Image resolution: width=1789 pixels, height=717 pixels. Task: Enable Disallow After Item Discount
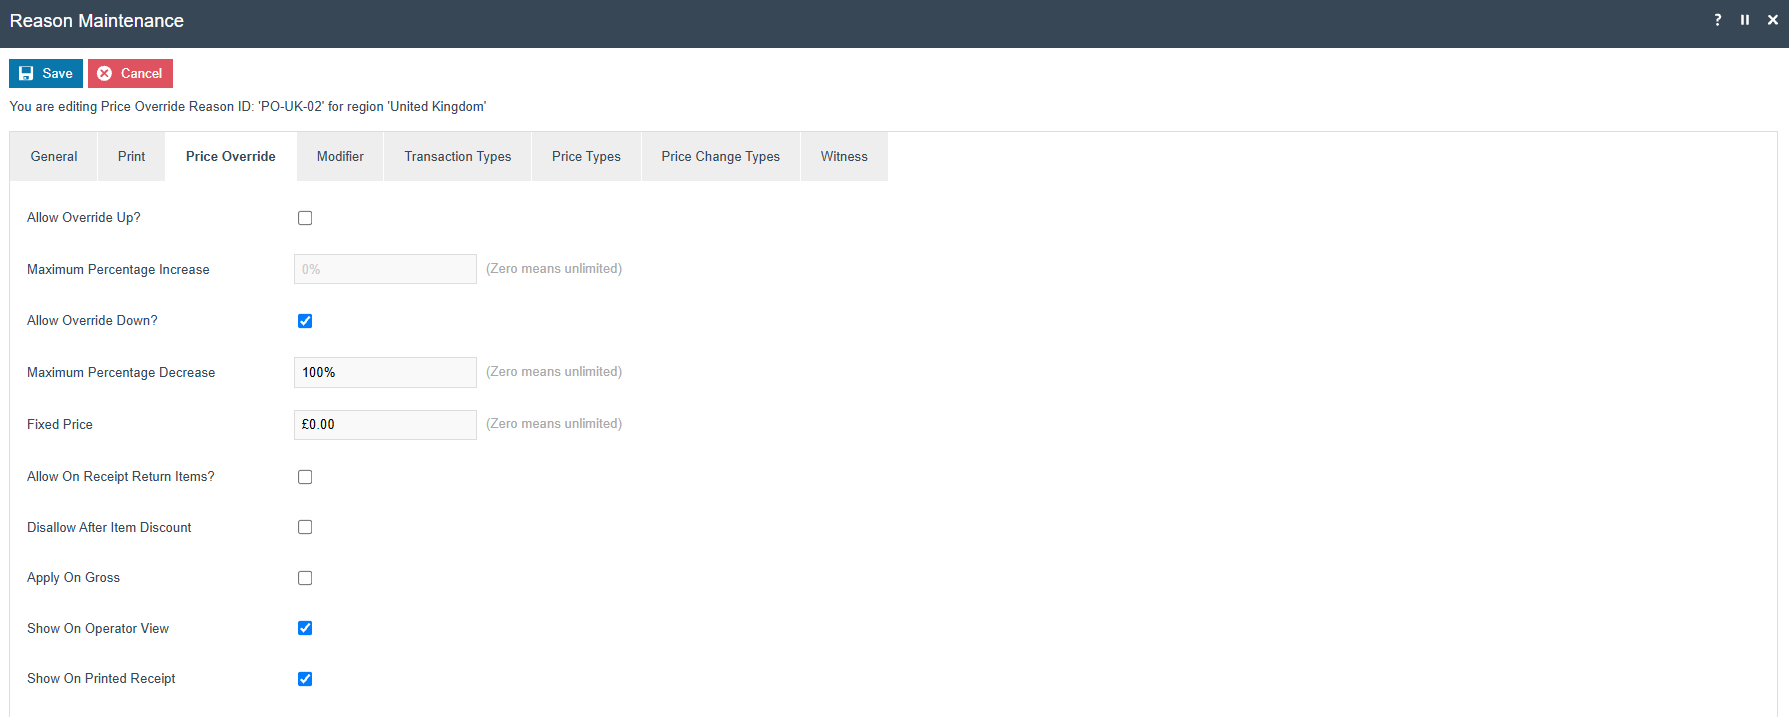click(x=305, y=527)
